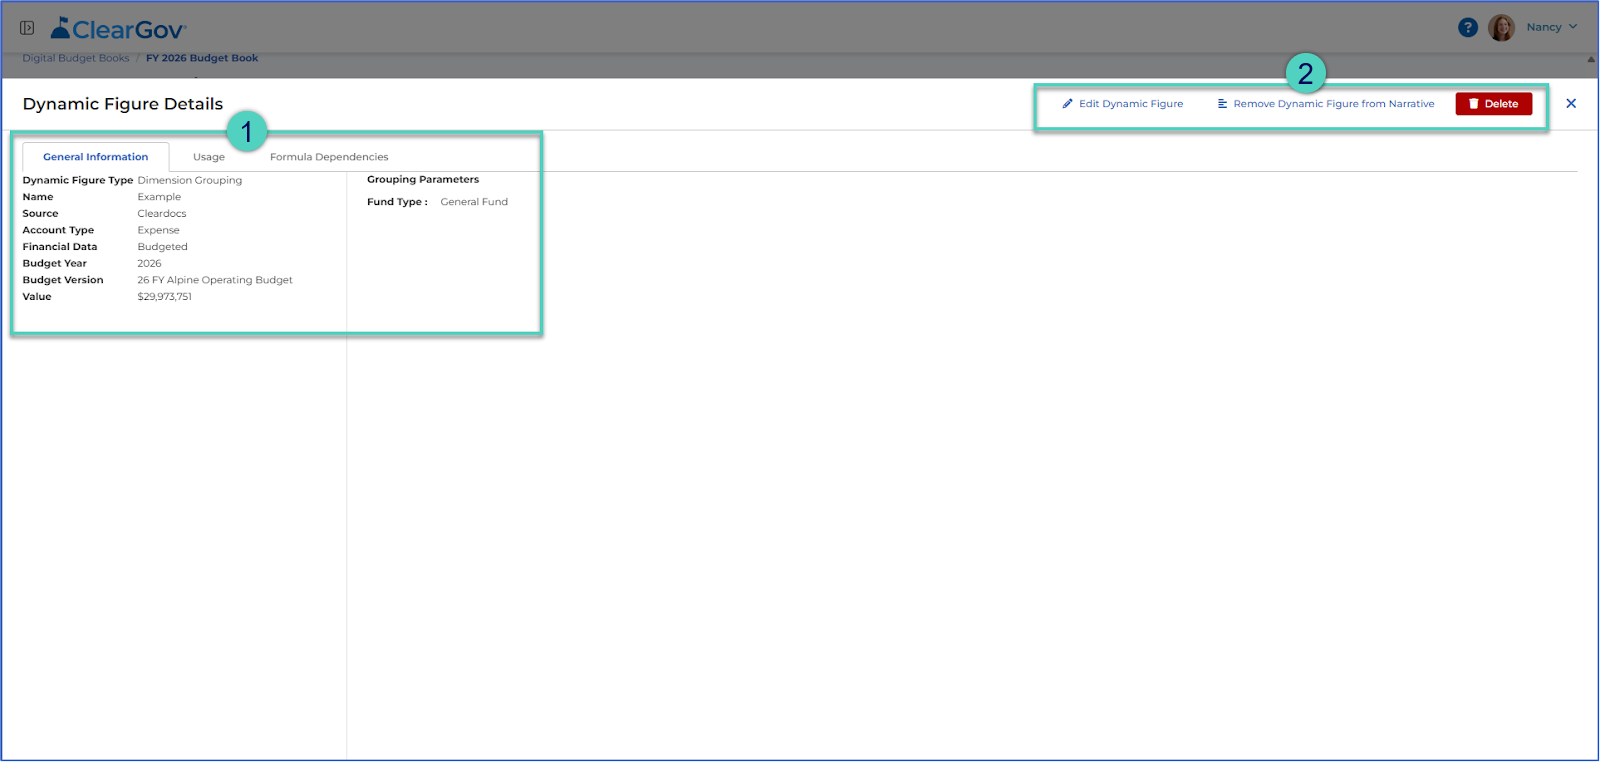Viewport: 1600px width, 762px height.
Task: Click the trash icon in Delete button
Action: (1473, 104)
